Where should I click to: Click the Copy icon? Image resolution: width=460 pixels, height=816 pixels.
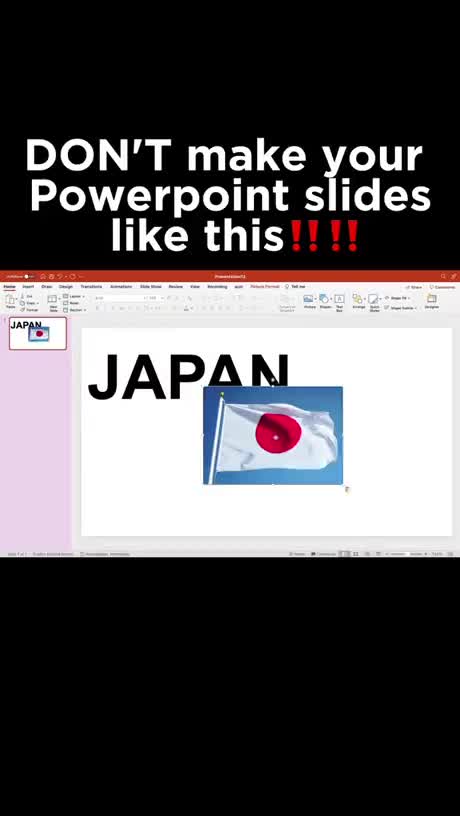click(x=23, y=303)
